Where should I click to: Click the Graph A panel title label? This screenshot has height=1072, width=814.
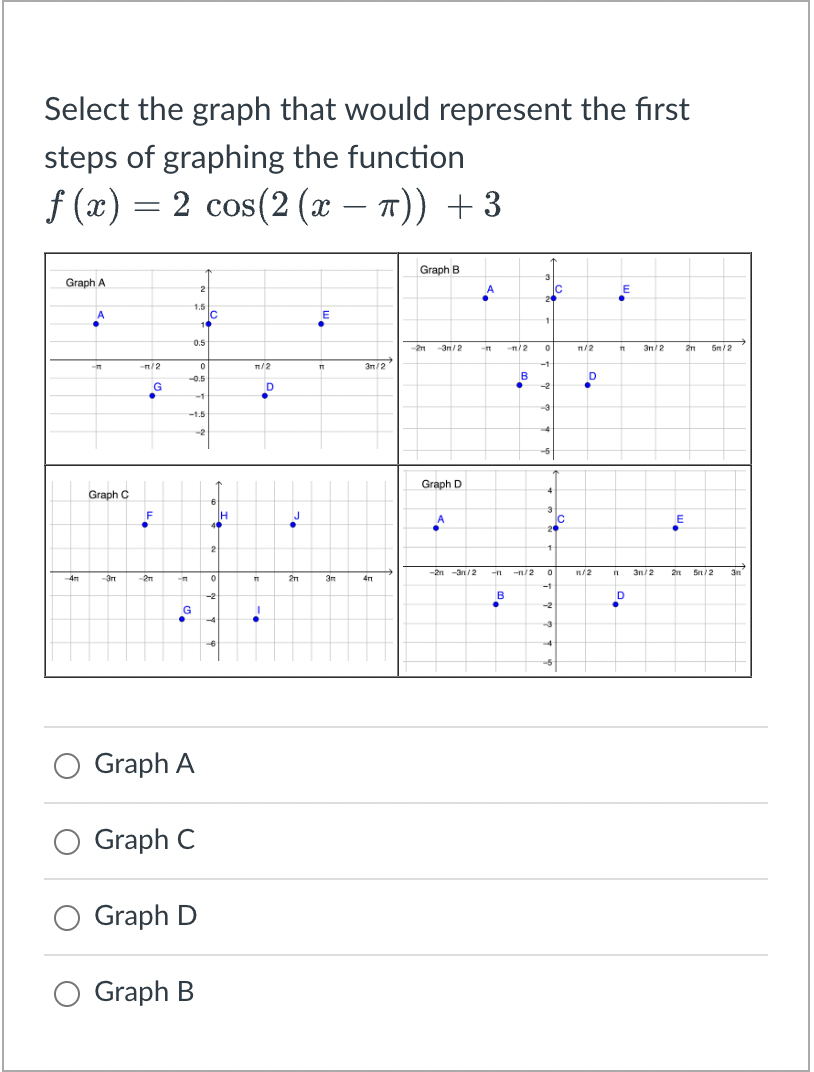(x=84, y=282)
